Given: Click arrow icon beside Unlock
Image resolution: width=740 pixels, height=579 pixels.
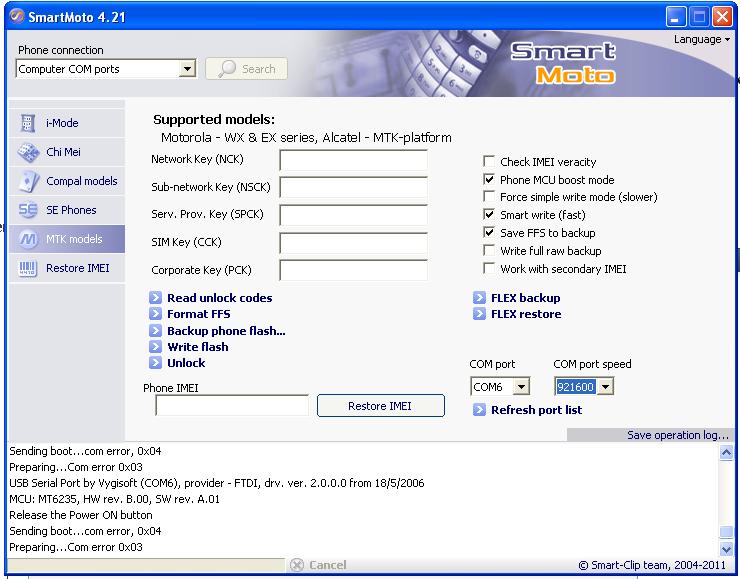Looking at the screenshot, I should [155, 363].
